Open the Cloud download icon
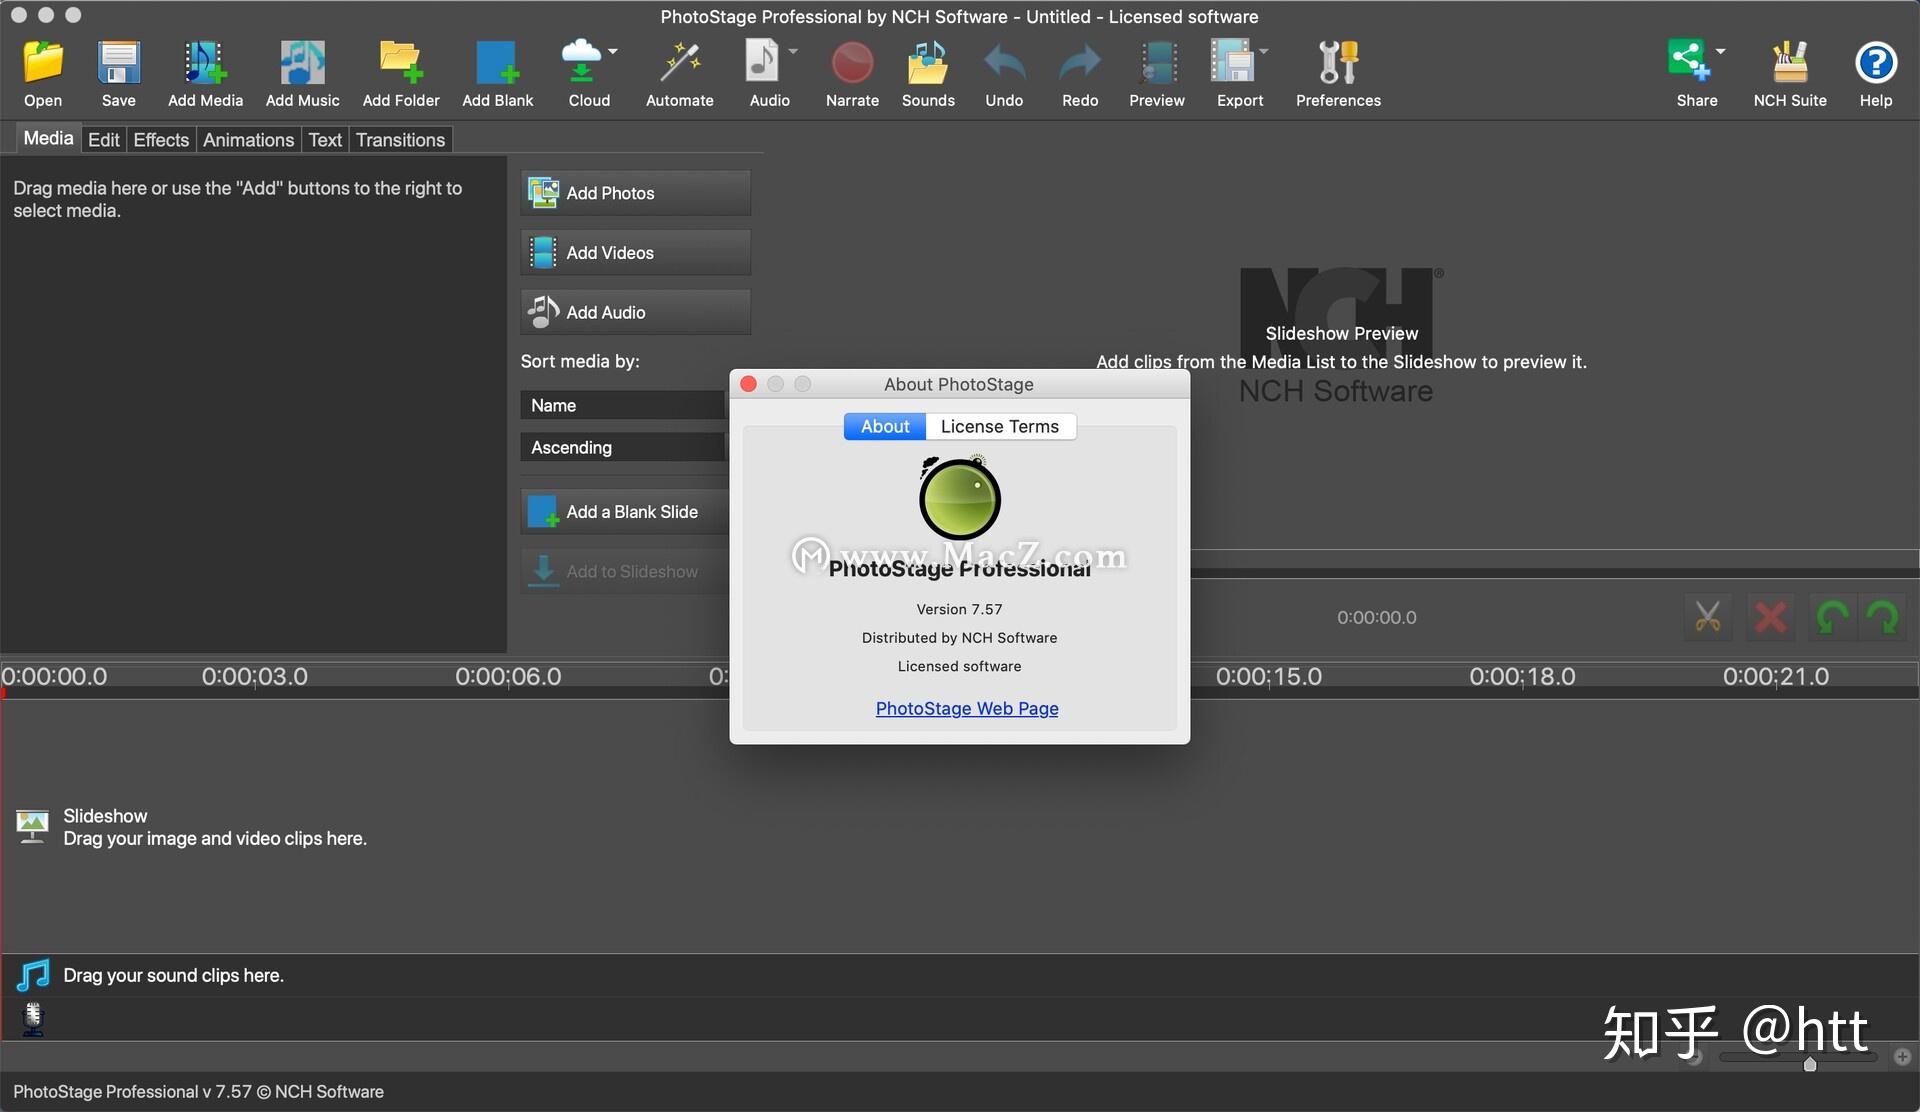Viewport: 1920px width, 1112px height. tap(581, 63)
